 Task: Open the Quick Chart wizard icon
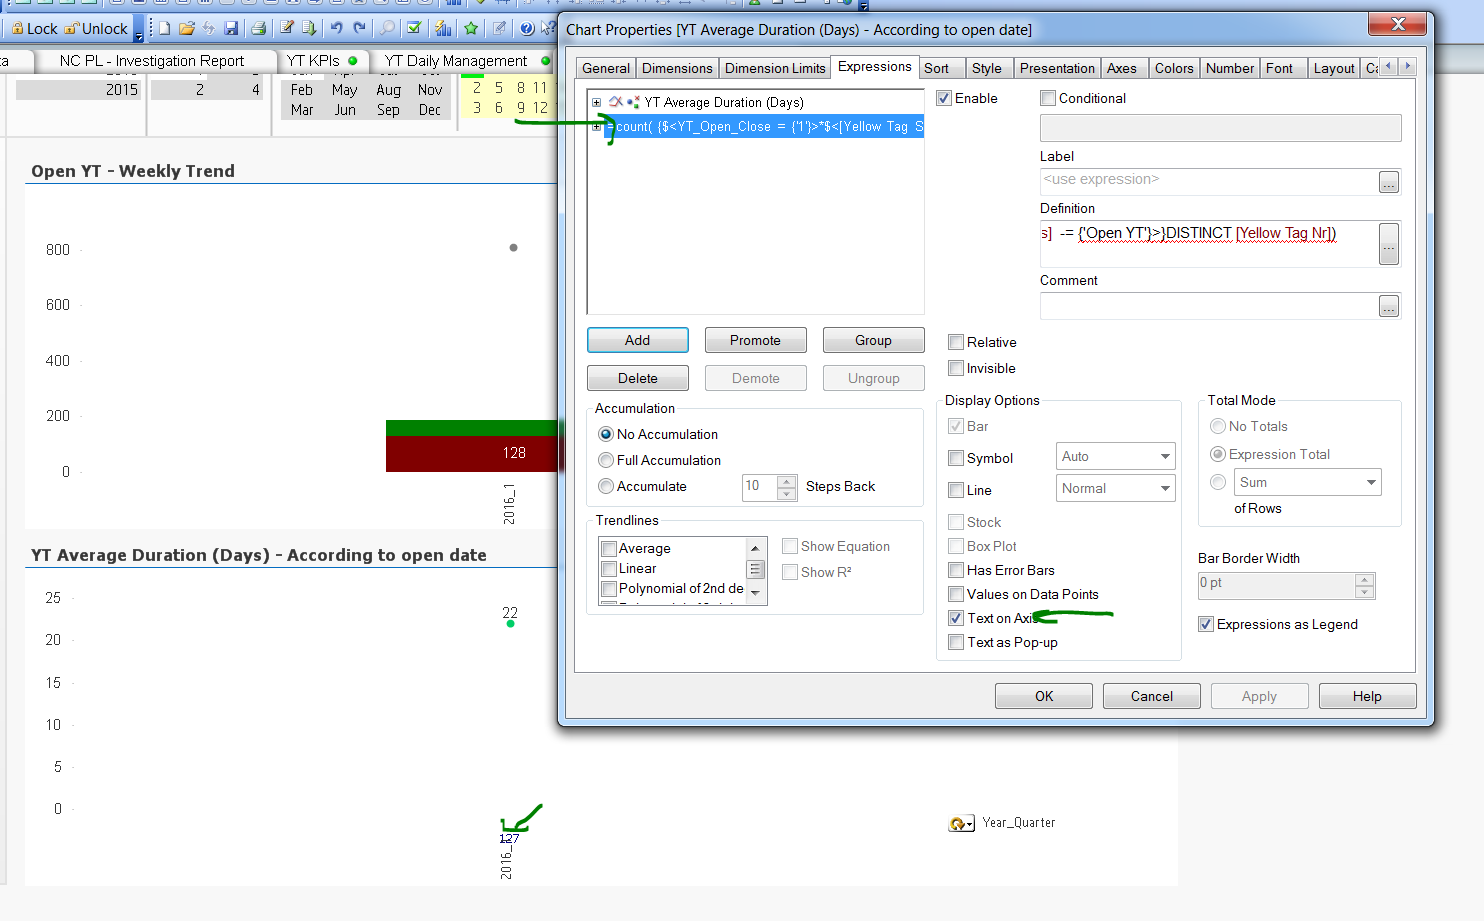pos(443,28)
